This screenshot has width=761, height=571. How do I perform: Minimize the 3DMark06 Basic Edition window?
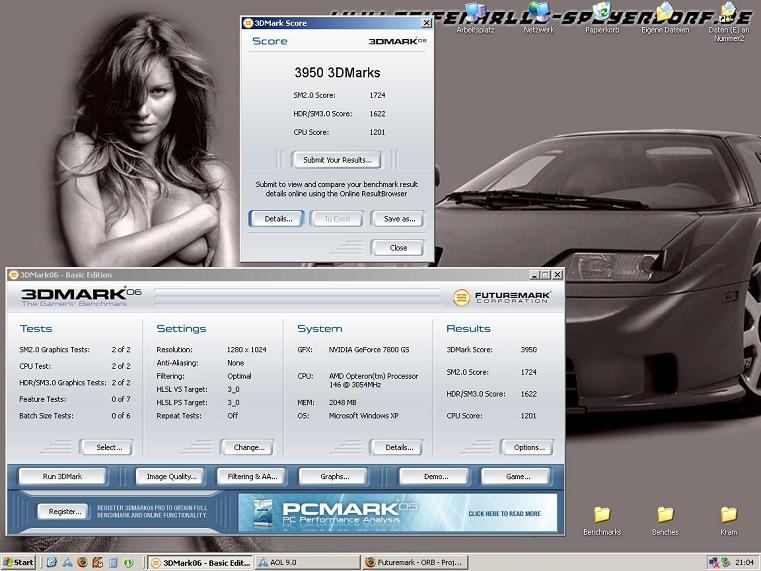coord(534,275)
